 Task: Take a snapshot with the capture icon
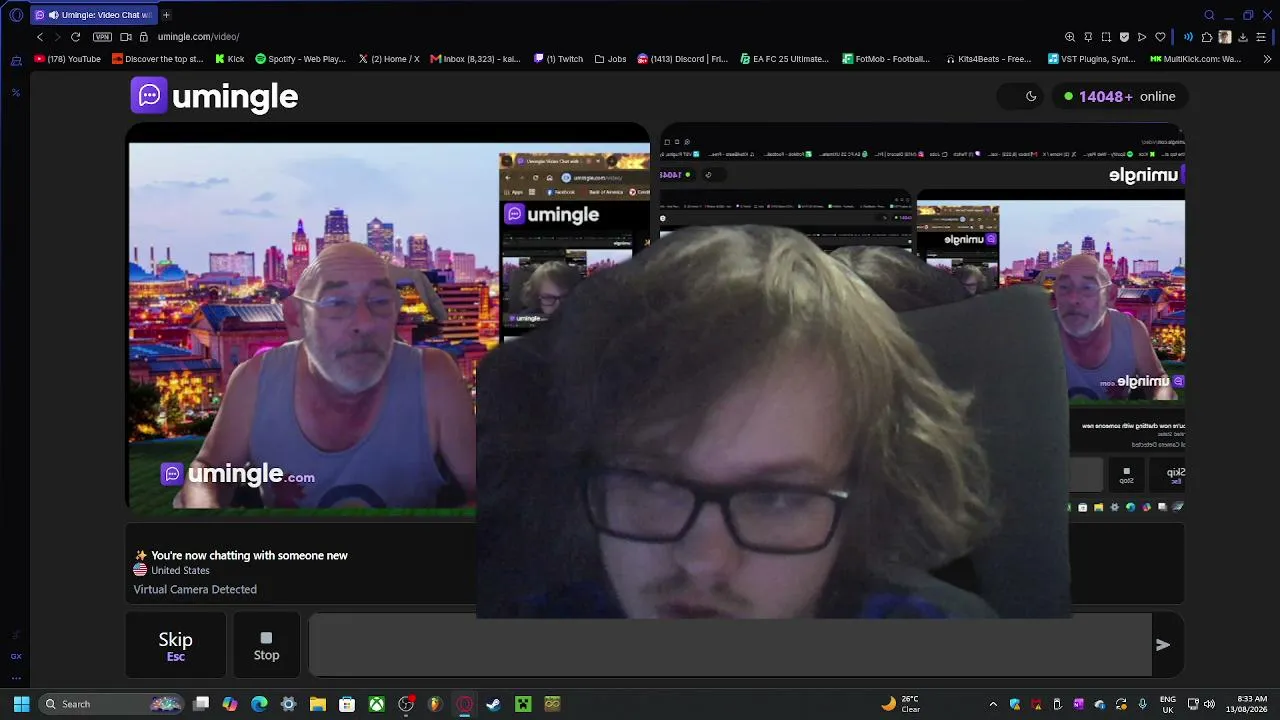tap(1106, 37)
